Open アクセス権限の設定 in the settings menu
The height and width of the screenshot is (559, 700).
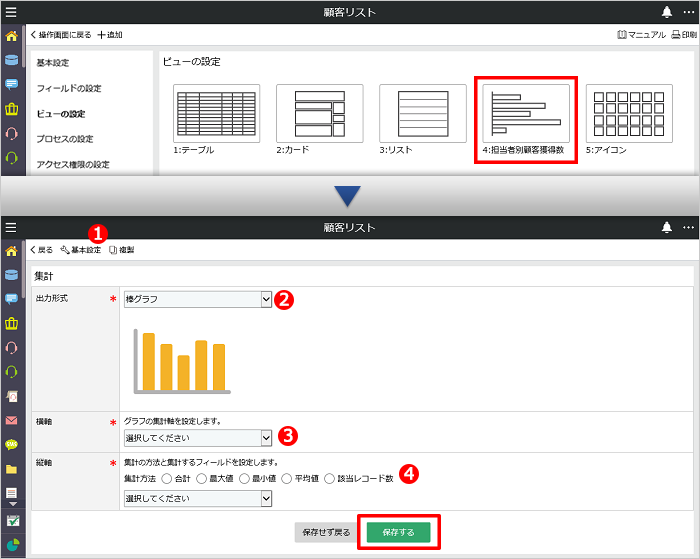[x=73, y=164]
